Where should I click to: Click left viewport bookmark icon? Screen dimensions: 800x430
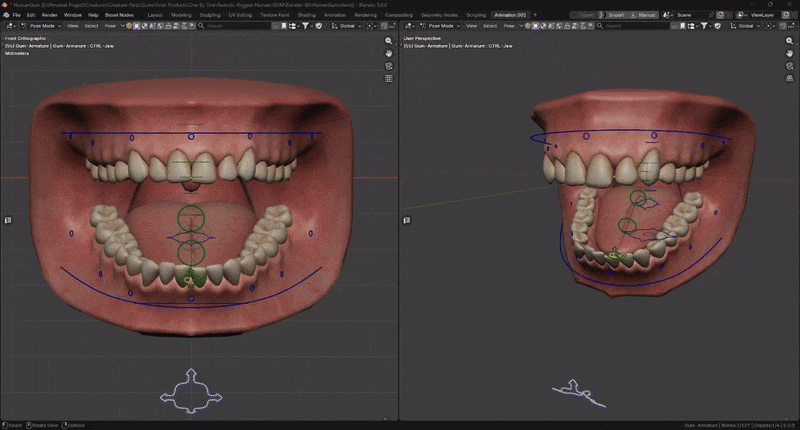pyautogui.click(x=284, y=26)
